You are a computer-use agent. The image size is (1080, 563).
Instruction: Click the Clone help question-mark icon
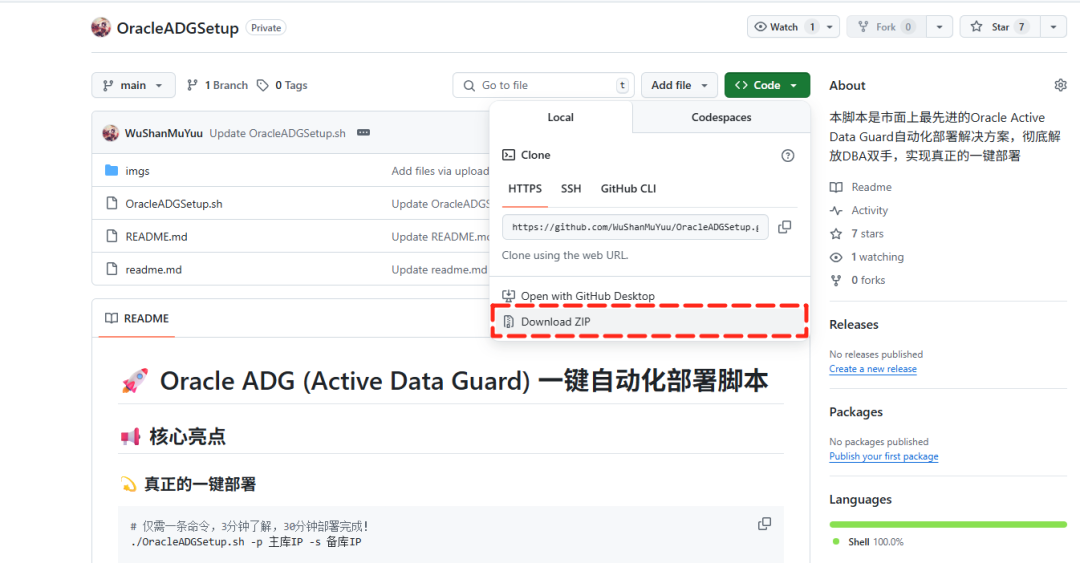click(787, 156)
